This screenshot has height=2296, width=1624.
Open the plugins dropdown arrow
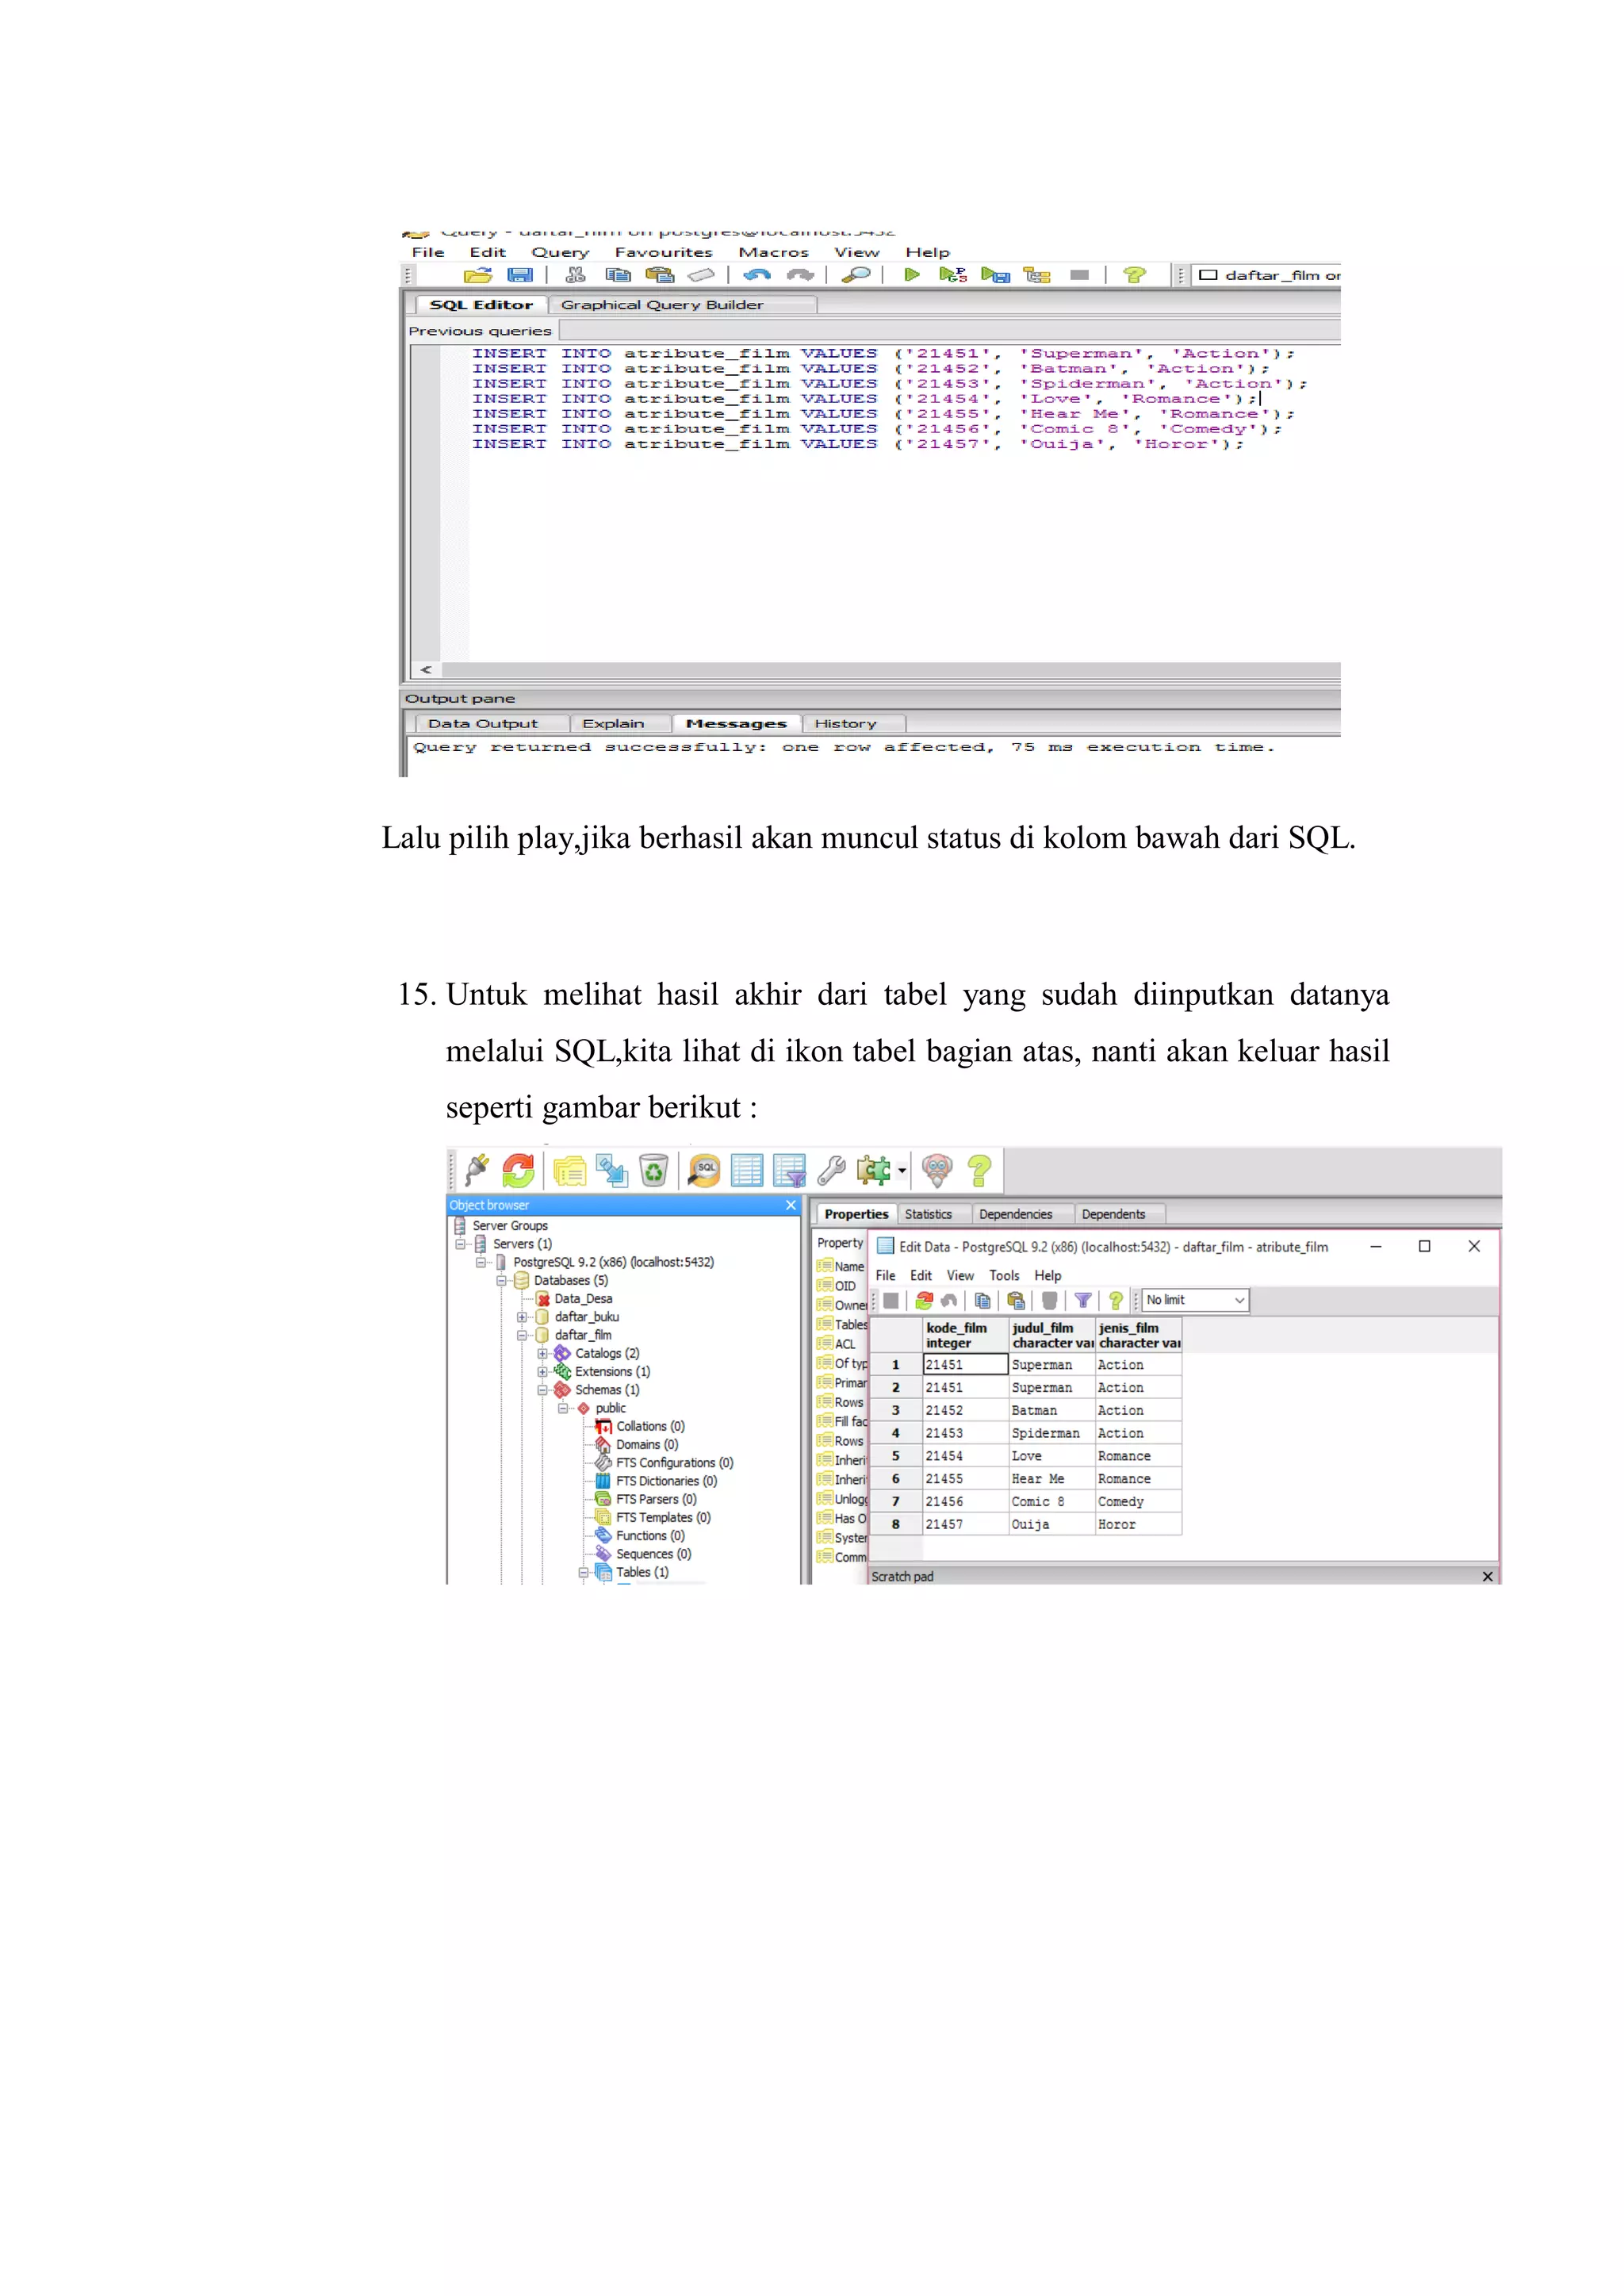(902, 1170)
